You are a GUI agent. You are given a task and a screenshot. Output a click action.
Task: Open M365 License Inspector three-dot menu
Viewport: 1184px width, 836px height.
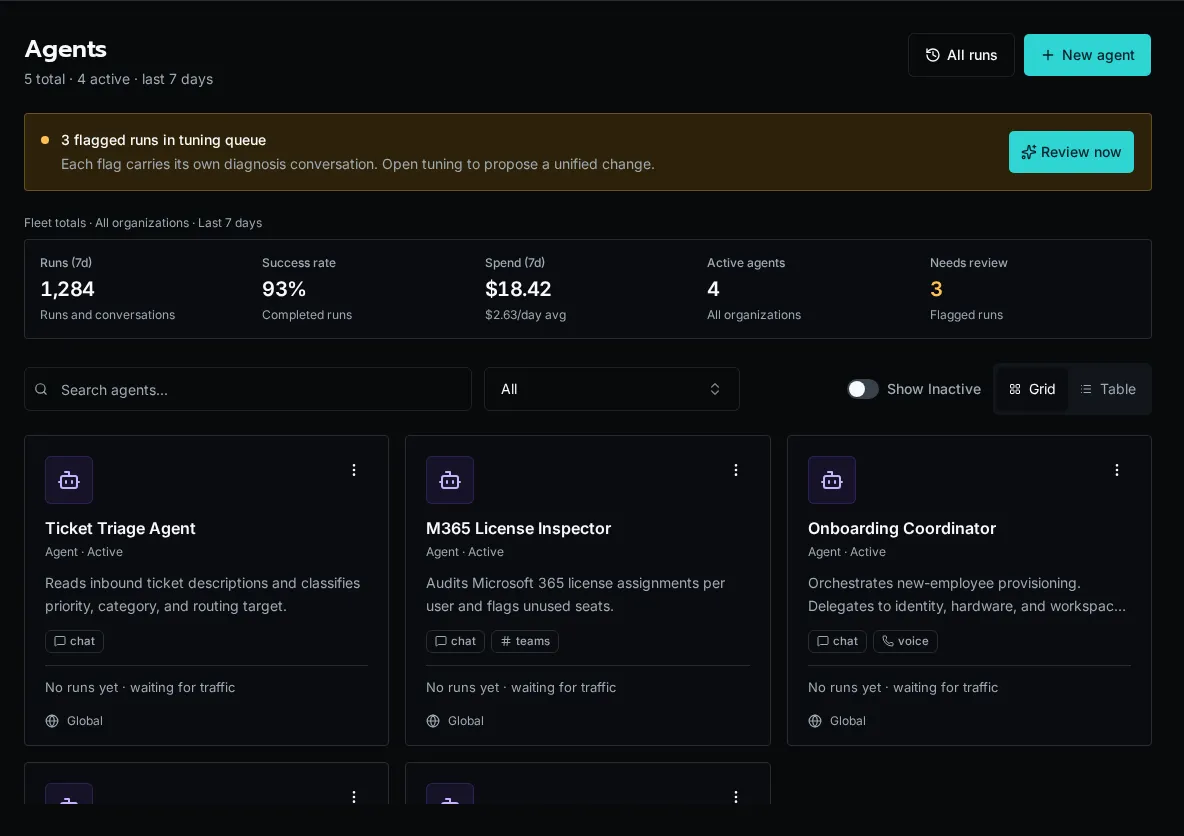point(735,470)
